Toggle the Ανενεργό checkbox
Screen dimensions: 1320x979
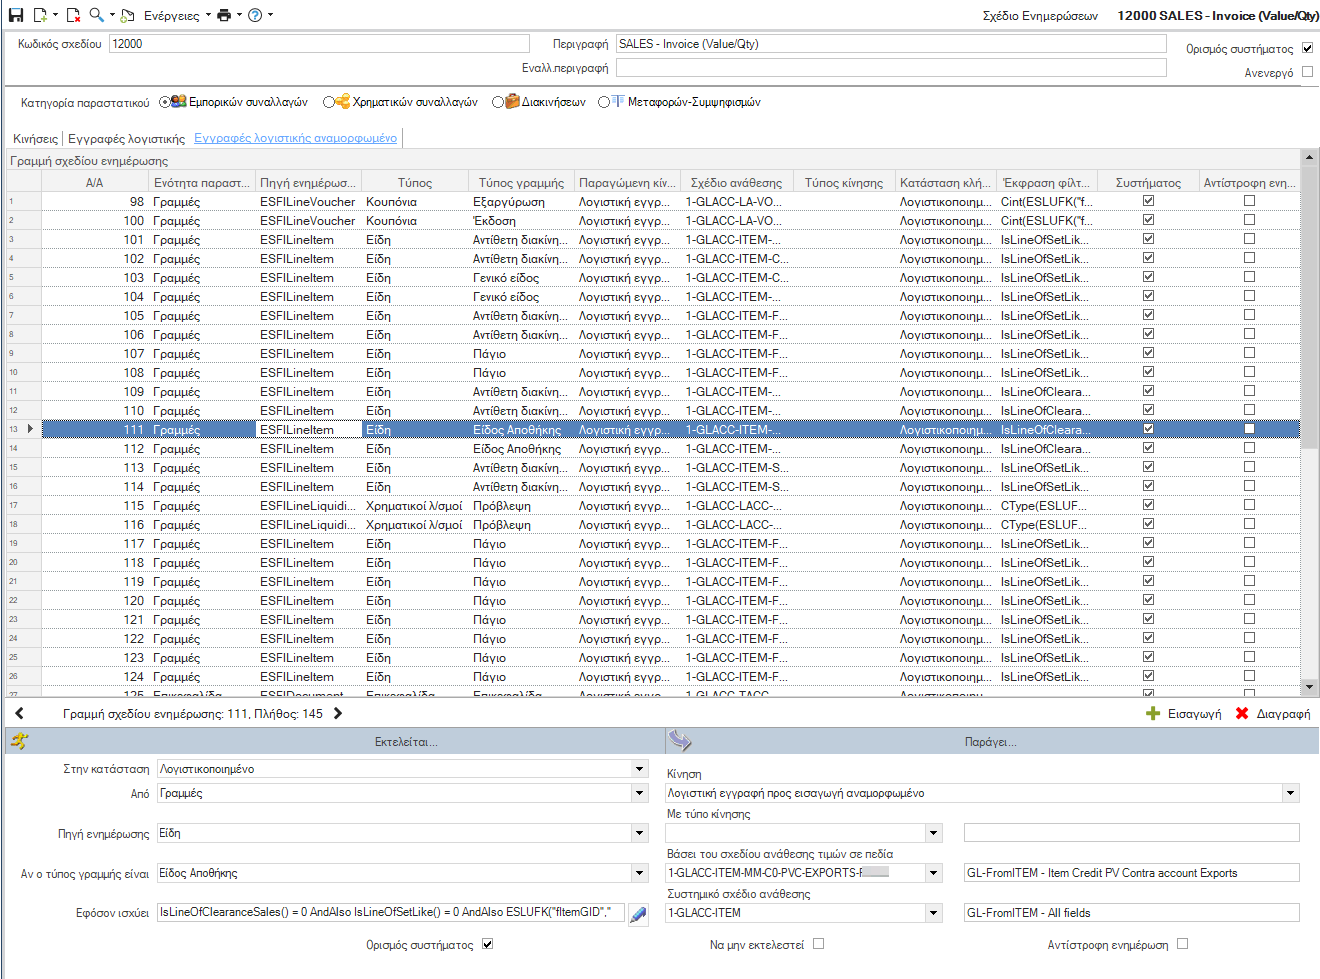(x=1307, y=72)
